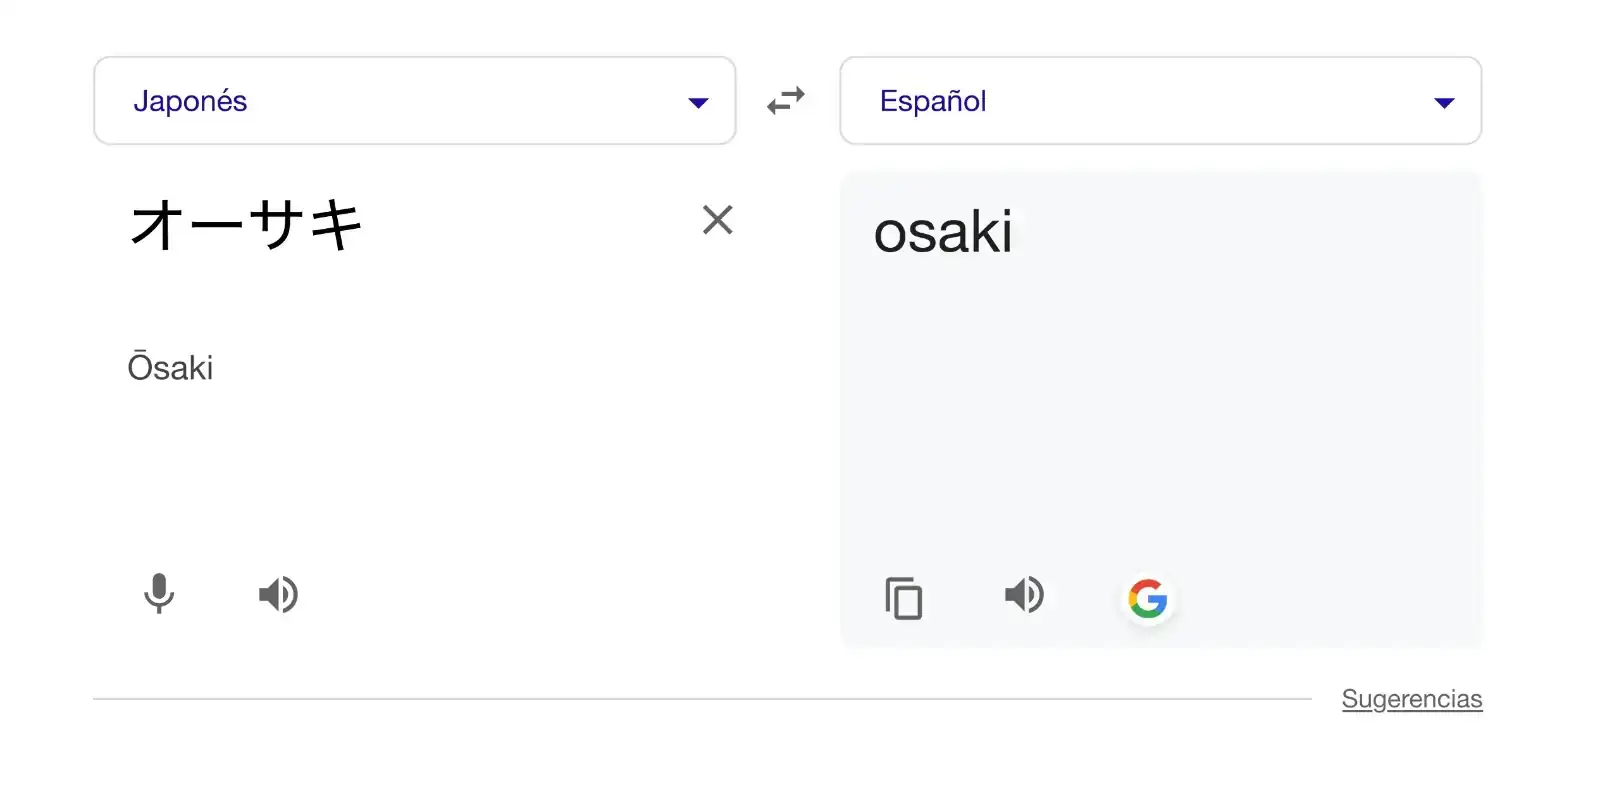Click the Google logo icon
The width and height of the screenshot is (1600, 794).
pos(1147,599)
